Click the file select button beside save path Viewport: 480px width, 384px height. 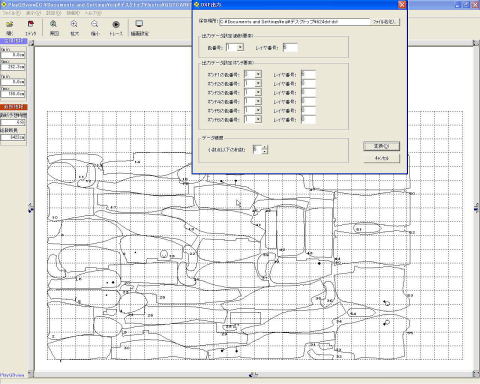point(385,22)
